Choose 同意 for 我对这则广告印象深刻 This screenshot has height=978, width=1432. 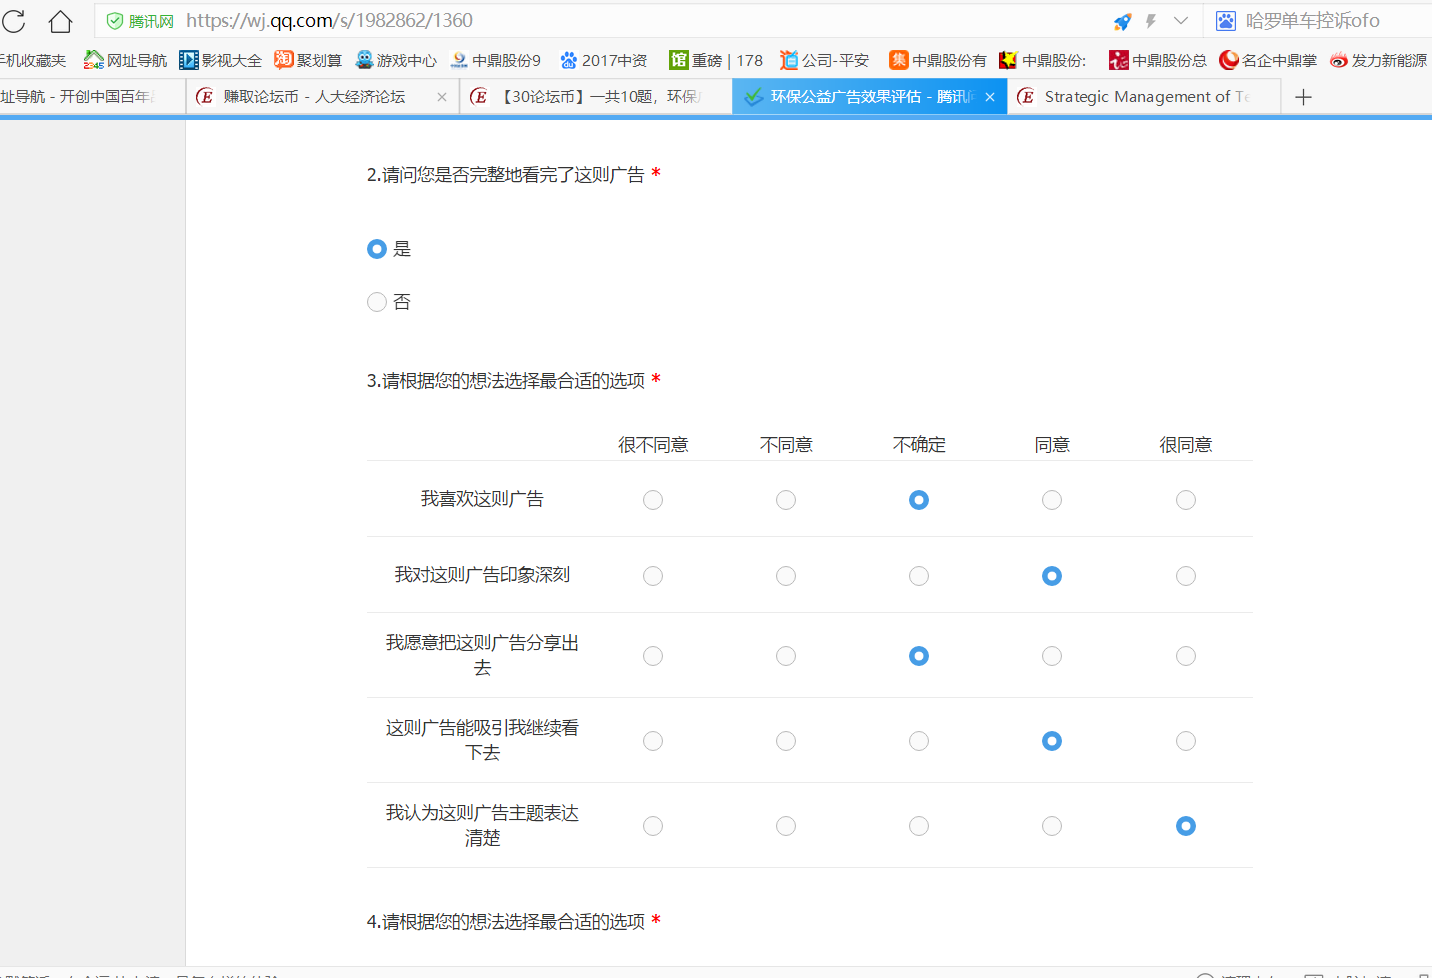pyautogui.click(x=1052, y=576)
